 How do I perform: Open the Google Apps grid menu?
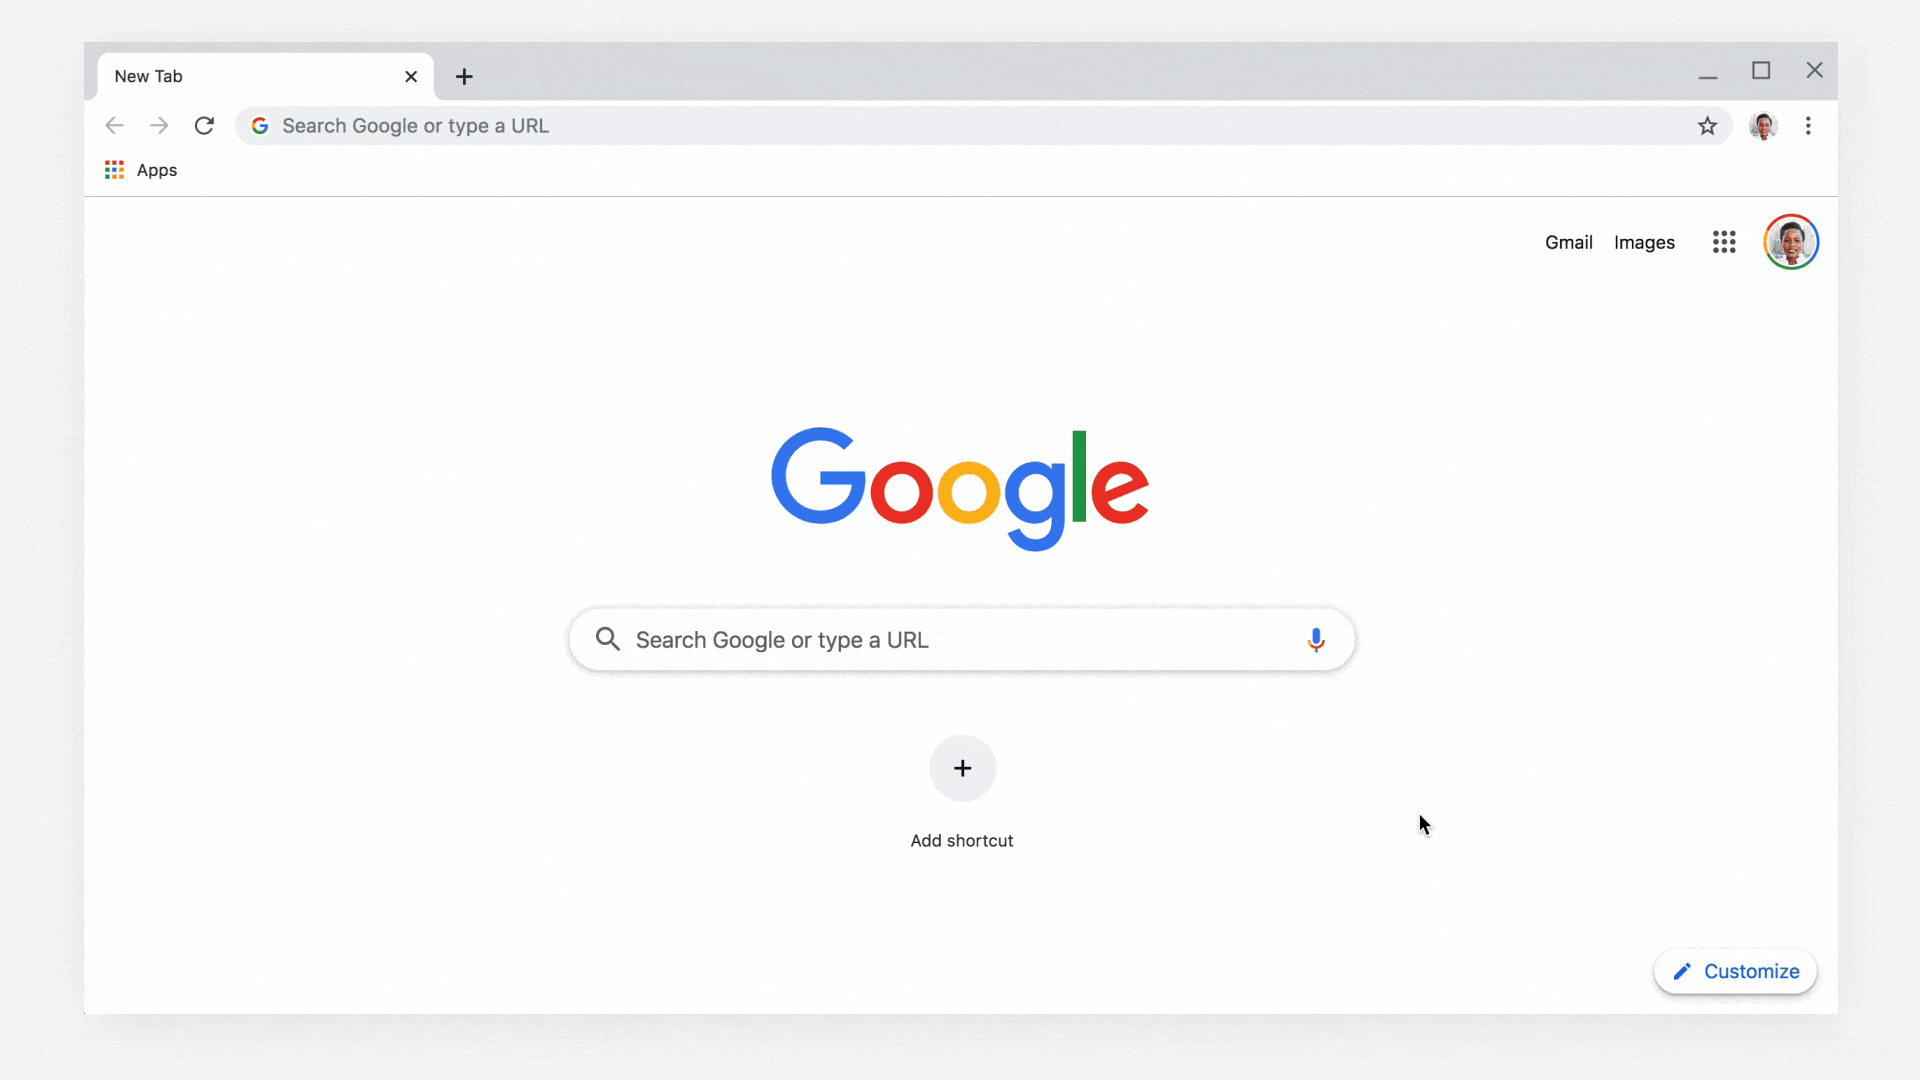1724,241
